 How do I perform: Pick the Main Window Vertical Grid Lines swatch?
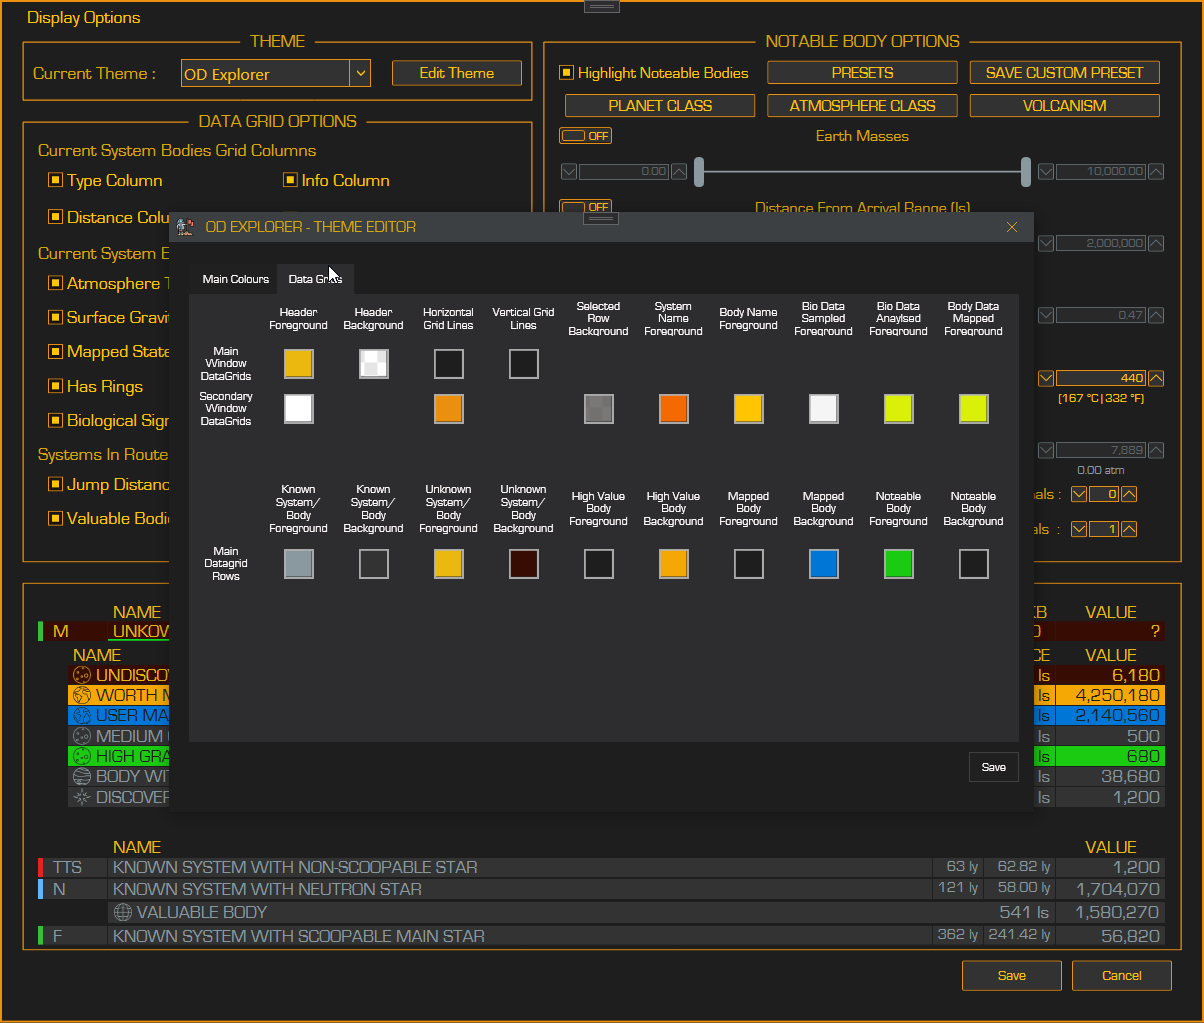524,364
